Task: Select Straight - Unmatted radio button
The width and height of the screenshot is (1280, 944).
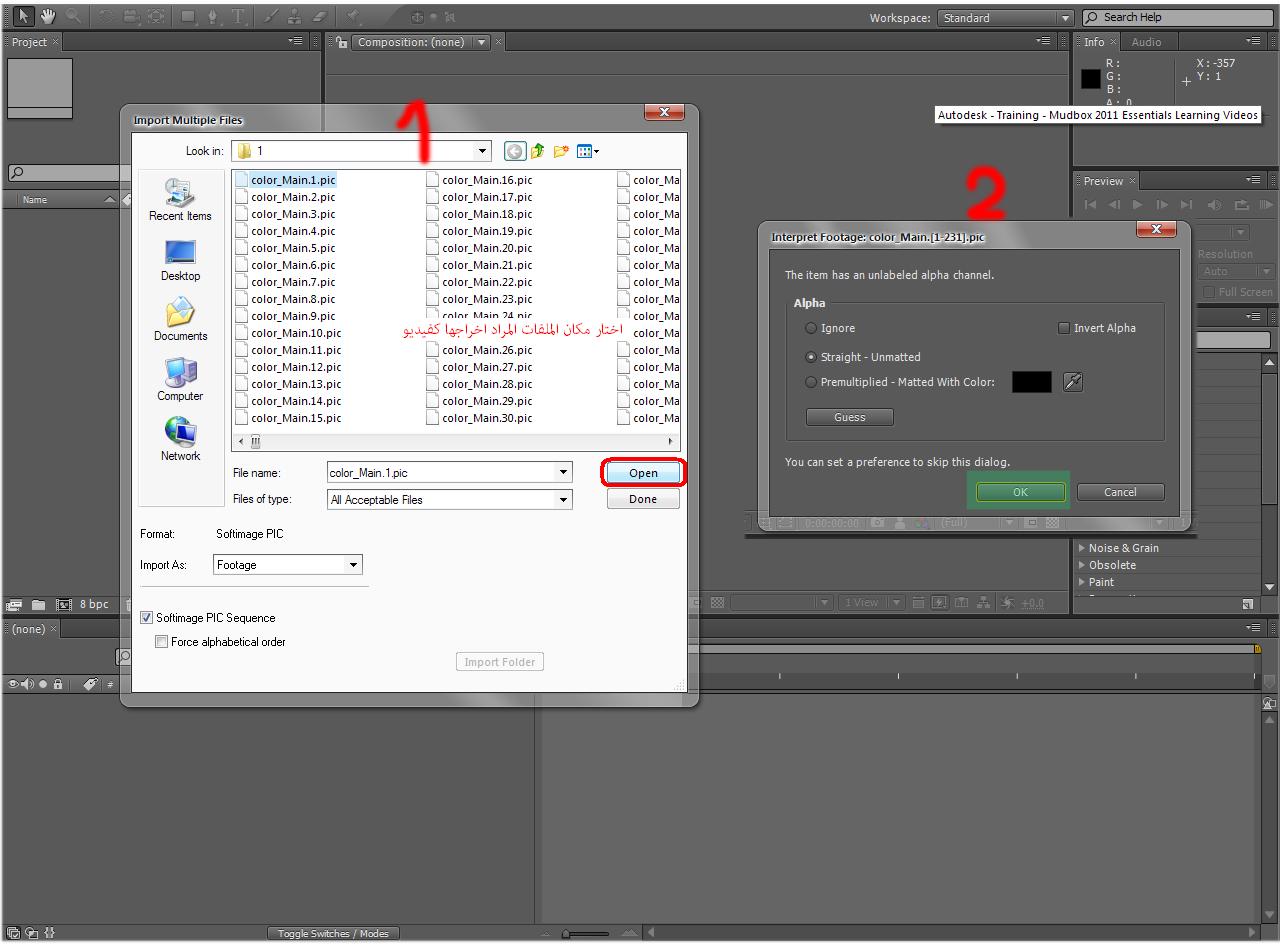Action: pos(811,357)
